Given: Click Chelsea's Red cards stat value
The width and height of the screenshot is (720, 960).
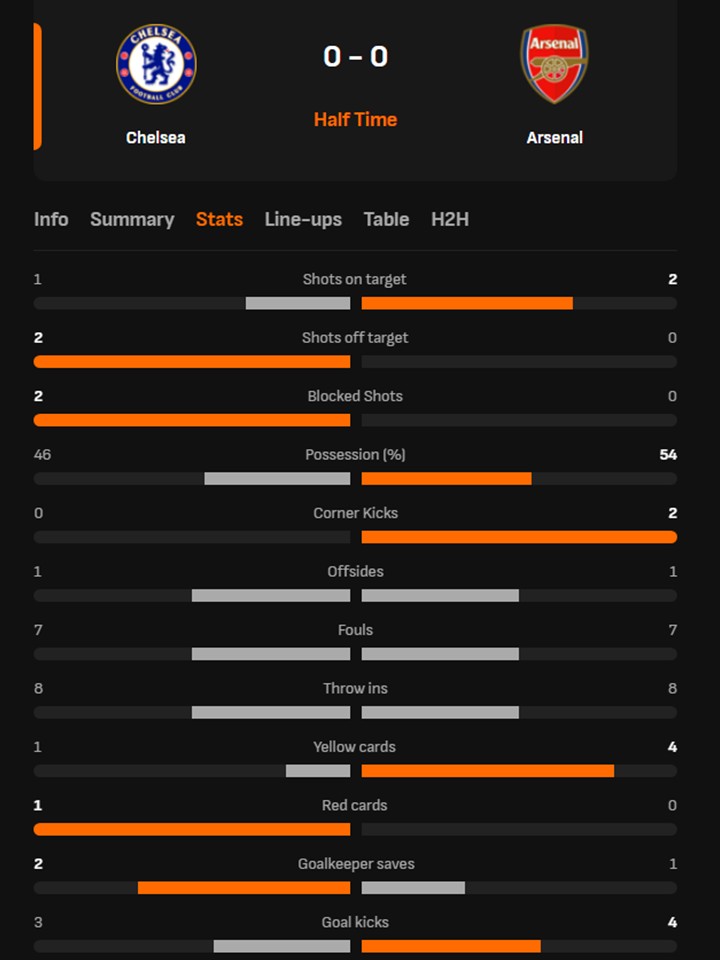Looking at the screenshot, I should point(37,805).
